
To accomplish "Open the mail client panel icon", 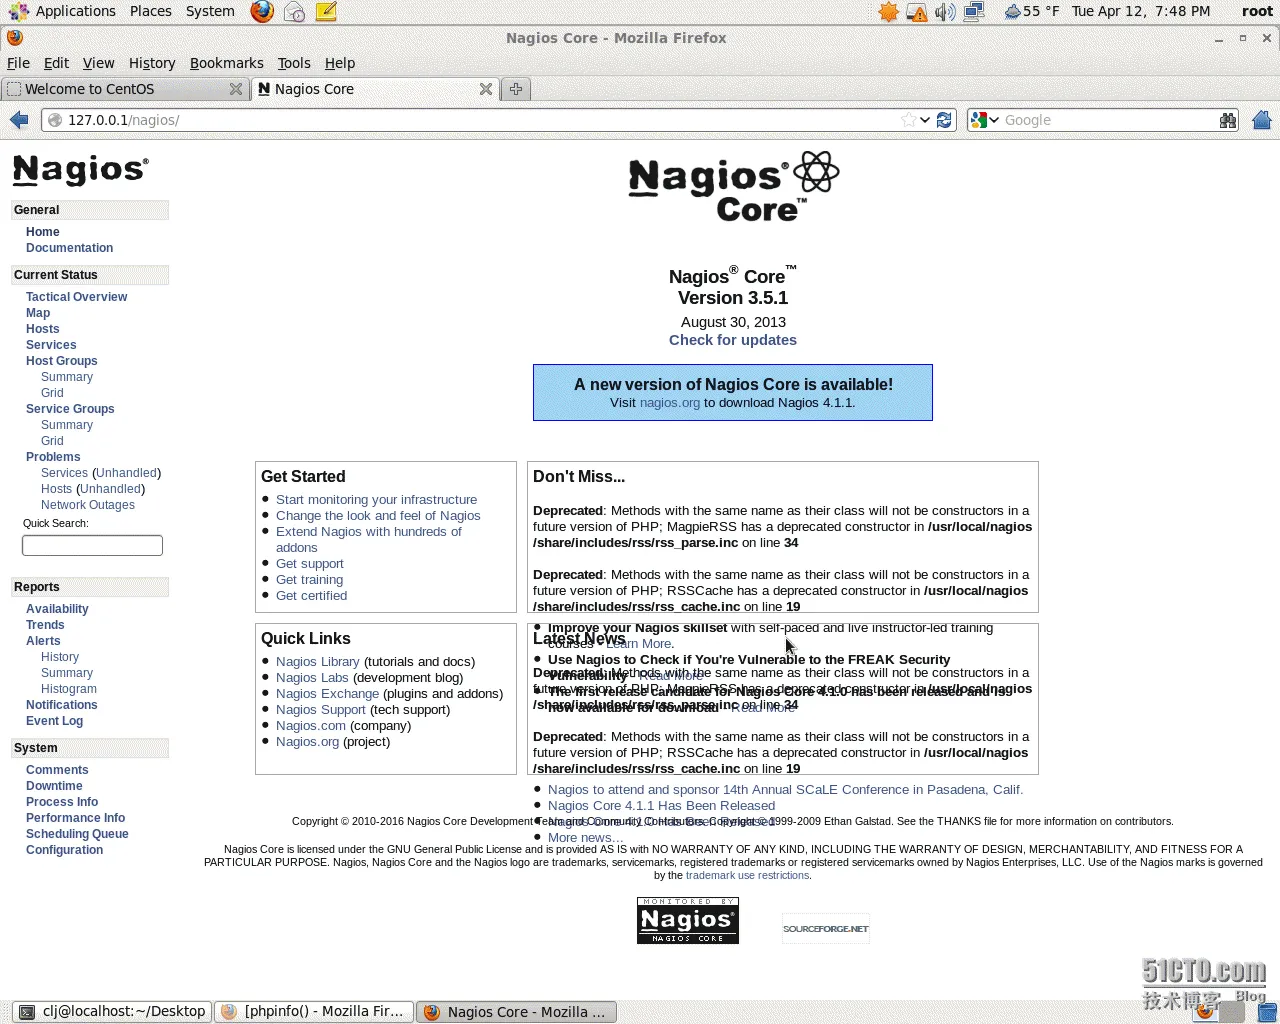I will pyautogui.click(x=294, y=11).
